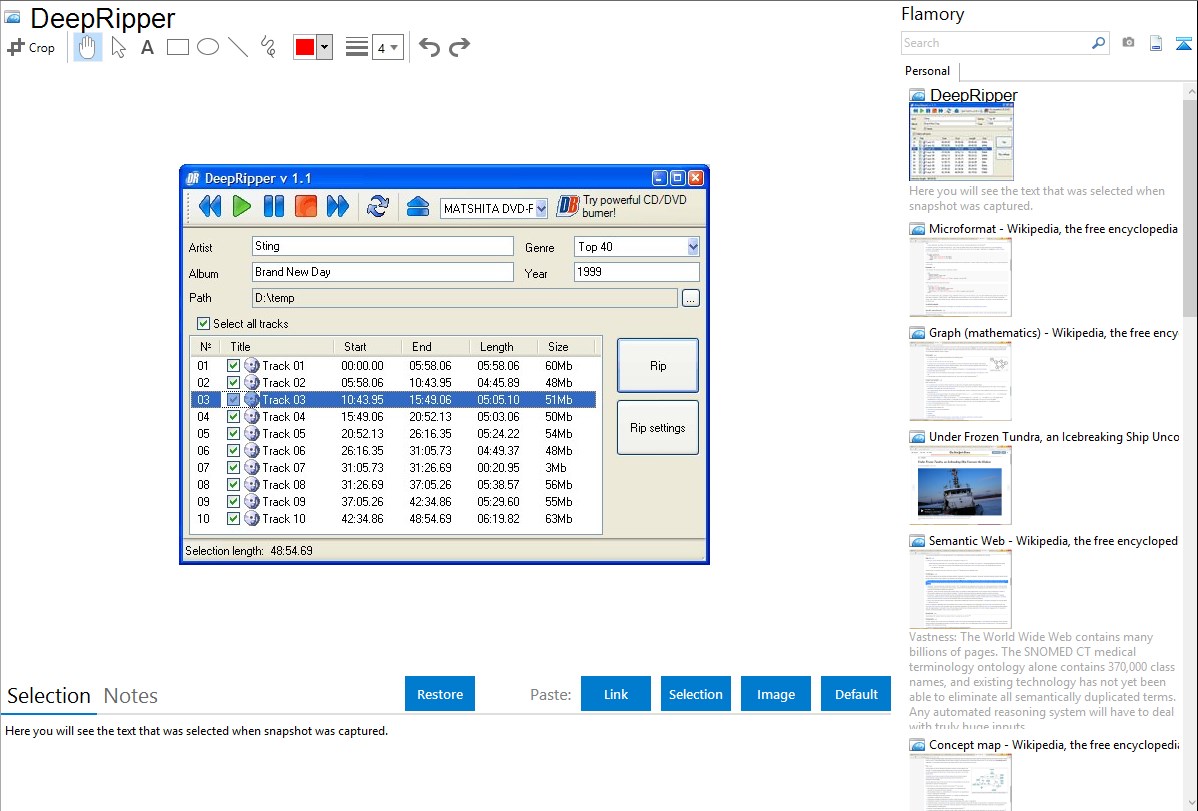Sort tracks by Length column header
This screenshot has height=811, width=1198.
coord(503,346)
